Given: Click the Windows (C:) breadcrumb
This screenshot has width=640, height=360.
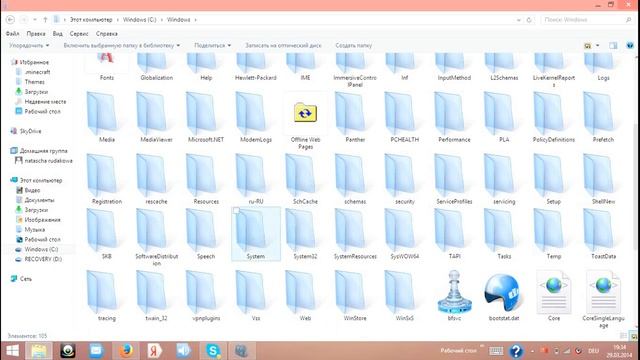Looking at the screenshot, I should click(x=139, y=20).
